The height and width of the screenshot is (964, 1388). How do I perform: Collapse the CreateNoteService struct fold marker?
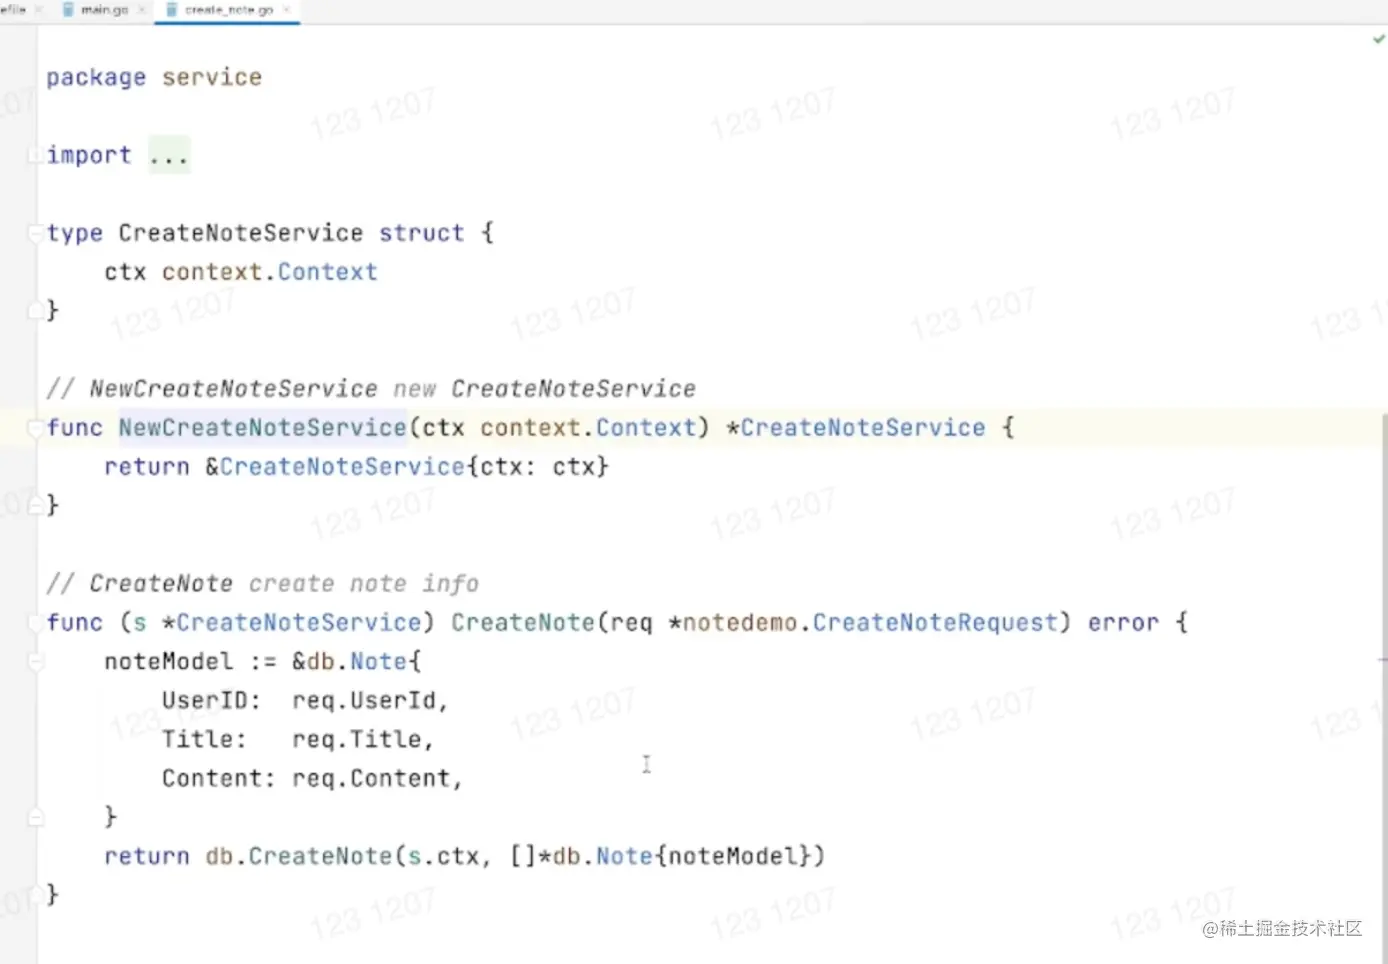click(35, 233)
